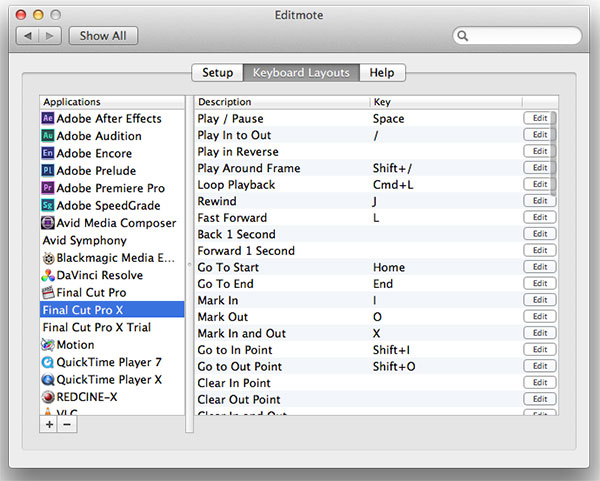Add an application with the plus button

click(49, 424)
